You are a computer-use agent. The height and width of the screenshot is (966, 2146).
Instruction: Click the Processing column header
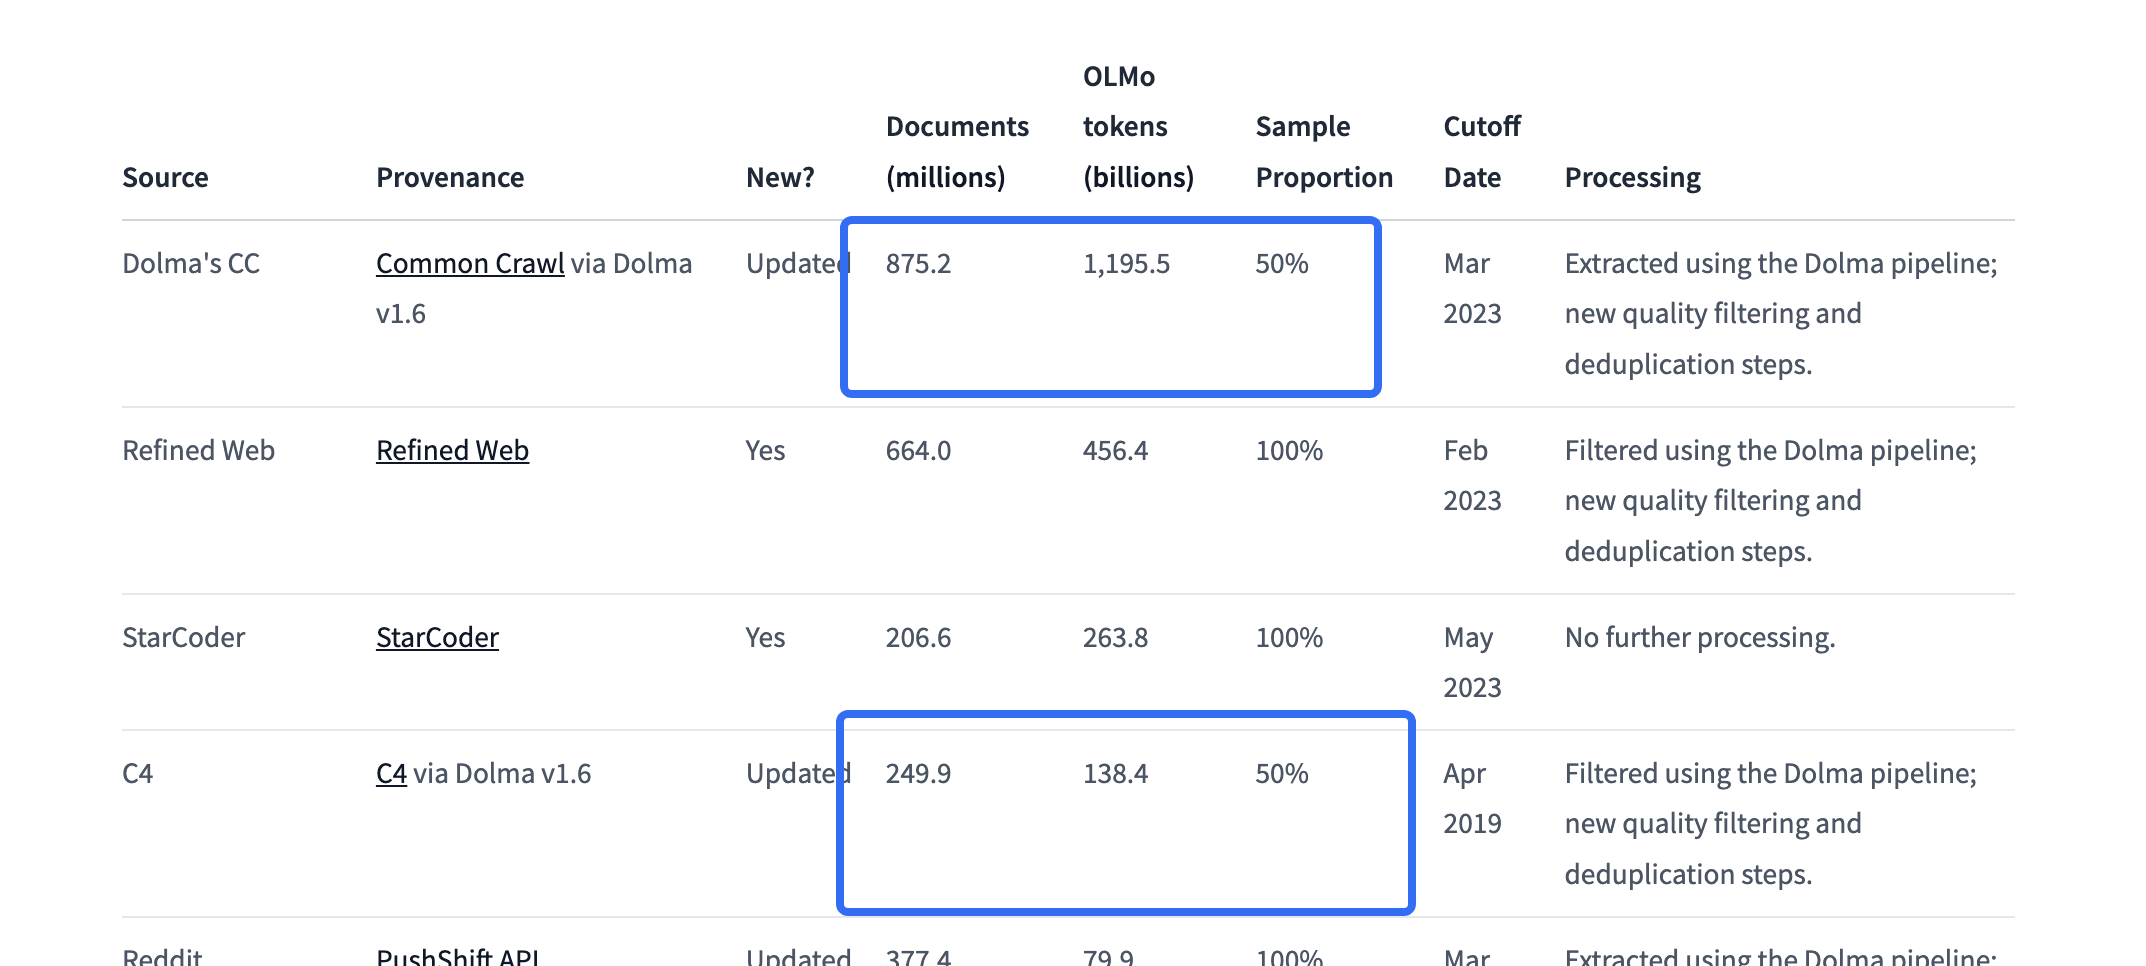tap(1632, 177)
